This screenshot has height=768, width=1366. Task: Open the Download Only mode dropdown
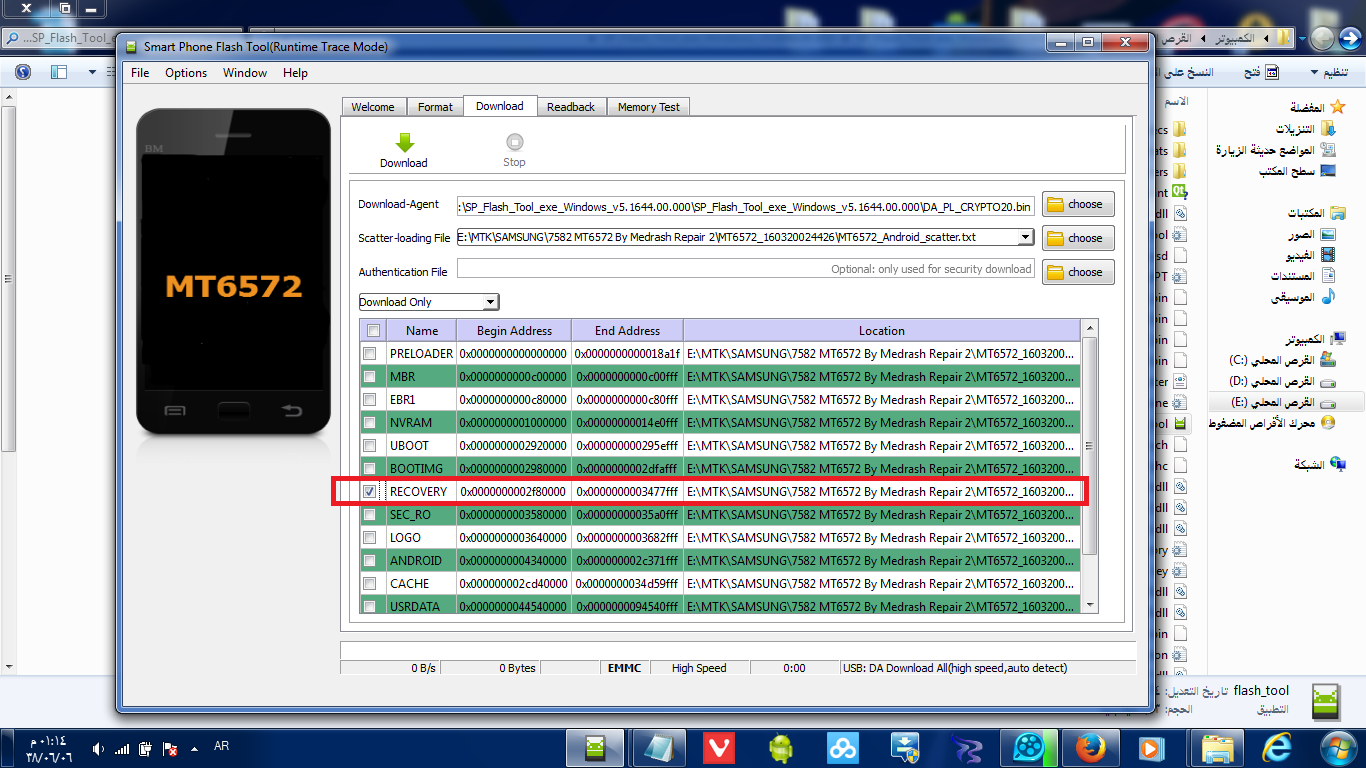pos(429,302)
